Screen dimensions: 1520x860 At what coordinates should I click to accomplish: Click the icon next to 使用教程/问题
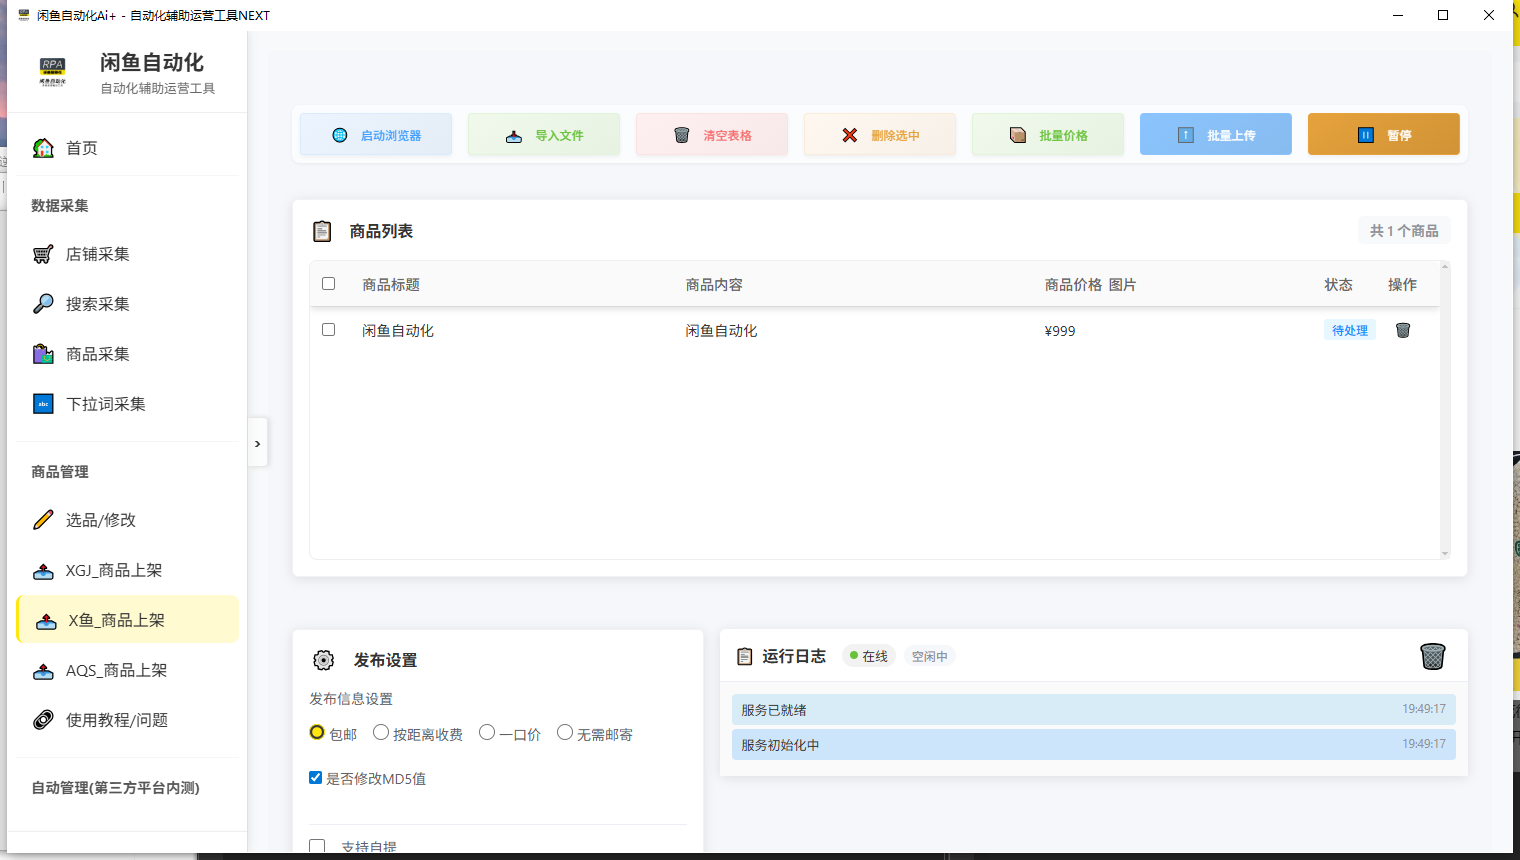tap(43, 720)
